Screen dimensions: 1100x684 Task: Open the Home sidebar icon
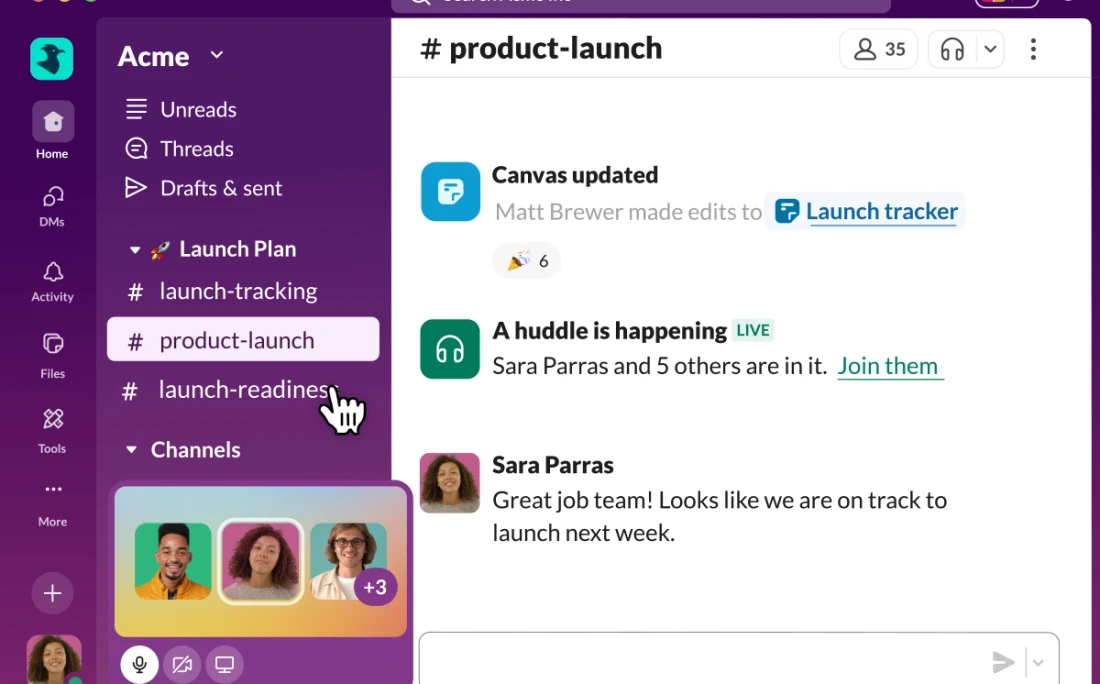tap(51, 120)
